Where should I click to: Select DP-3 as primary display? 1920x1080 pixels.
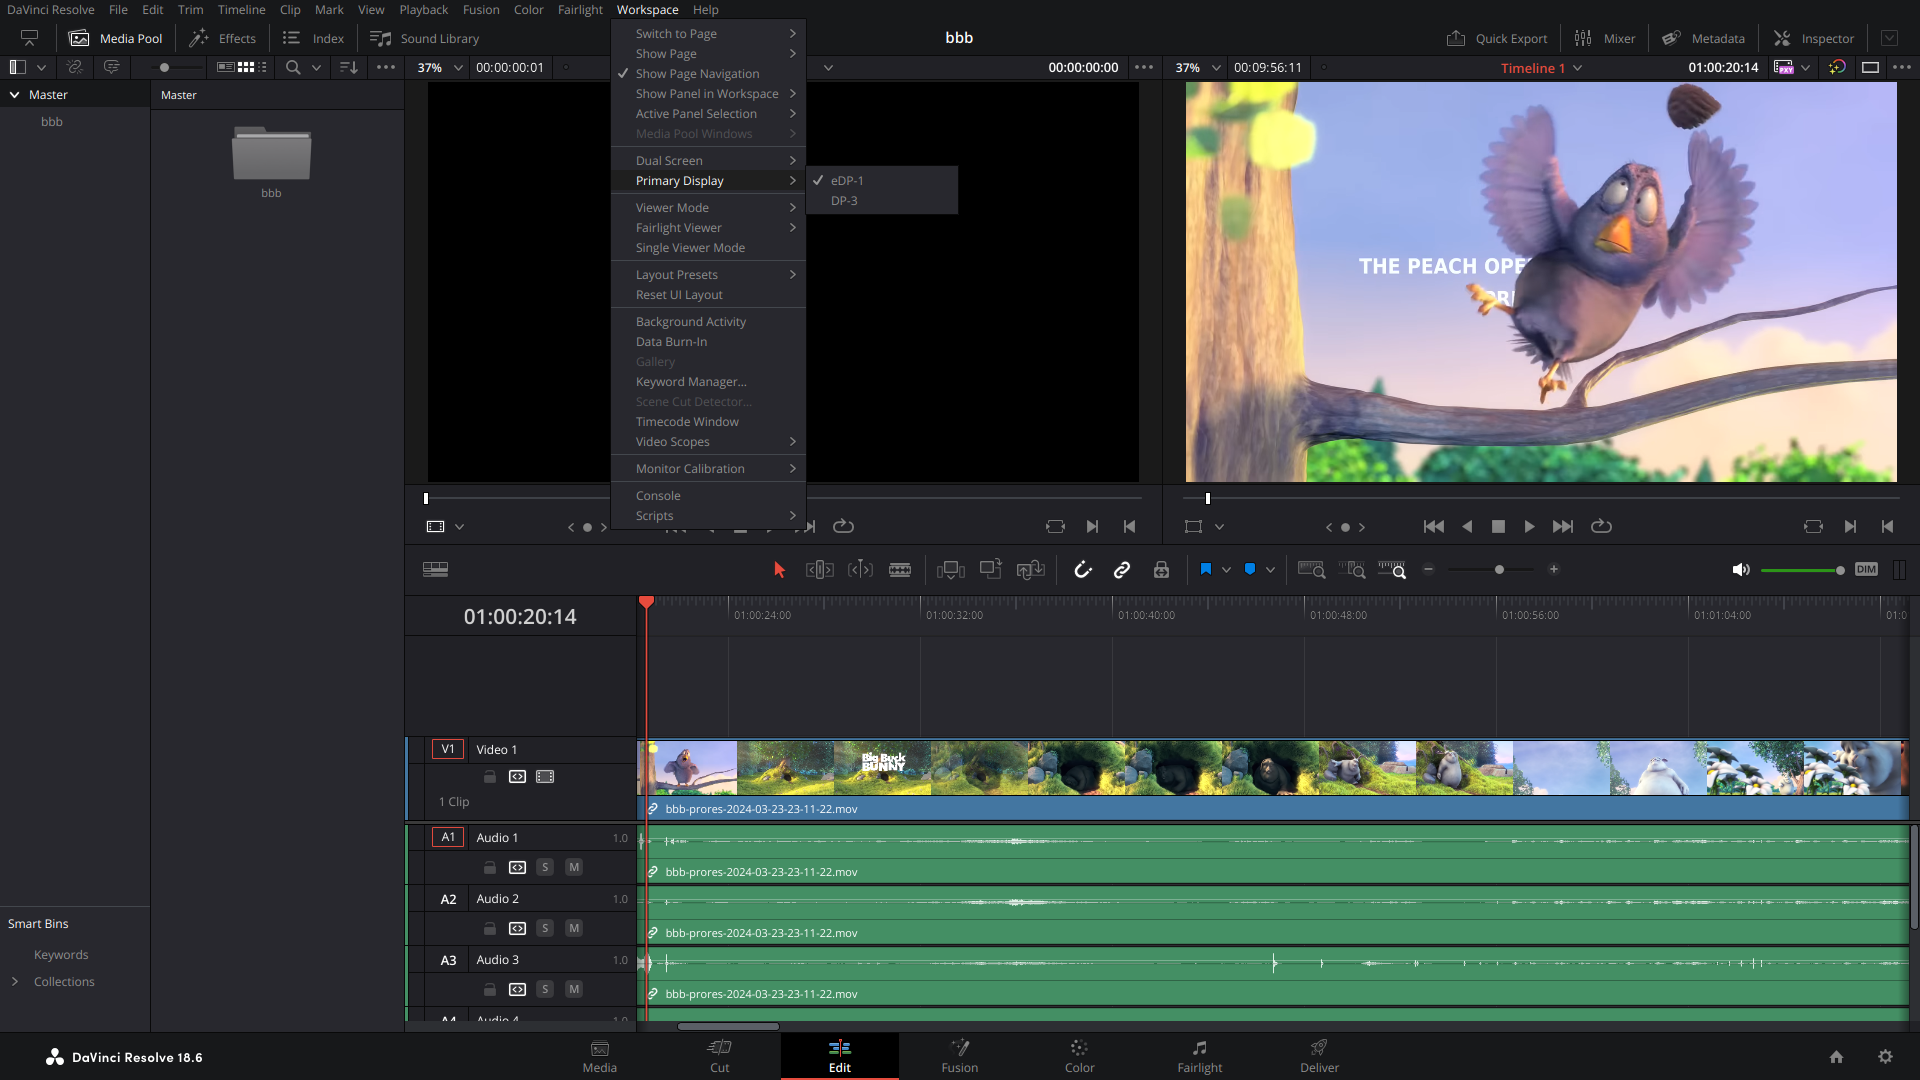pos(882,201)
